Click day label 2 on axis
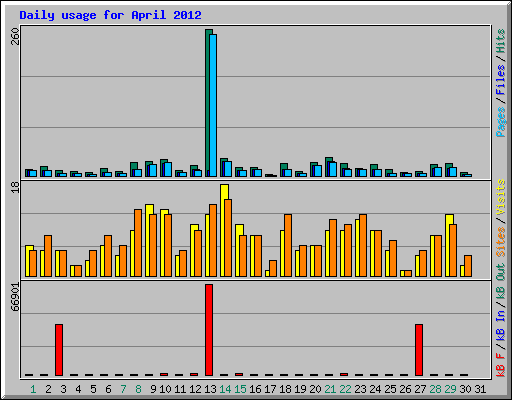 (48, 389)
